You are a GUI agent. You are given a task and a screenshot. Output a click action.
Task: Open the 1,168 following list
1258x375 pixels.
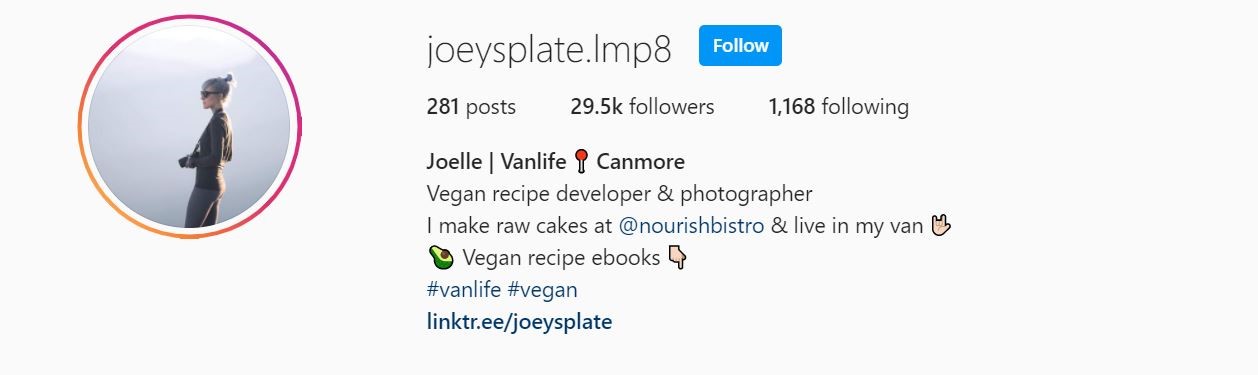click(838, 106)
